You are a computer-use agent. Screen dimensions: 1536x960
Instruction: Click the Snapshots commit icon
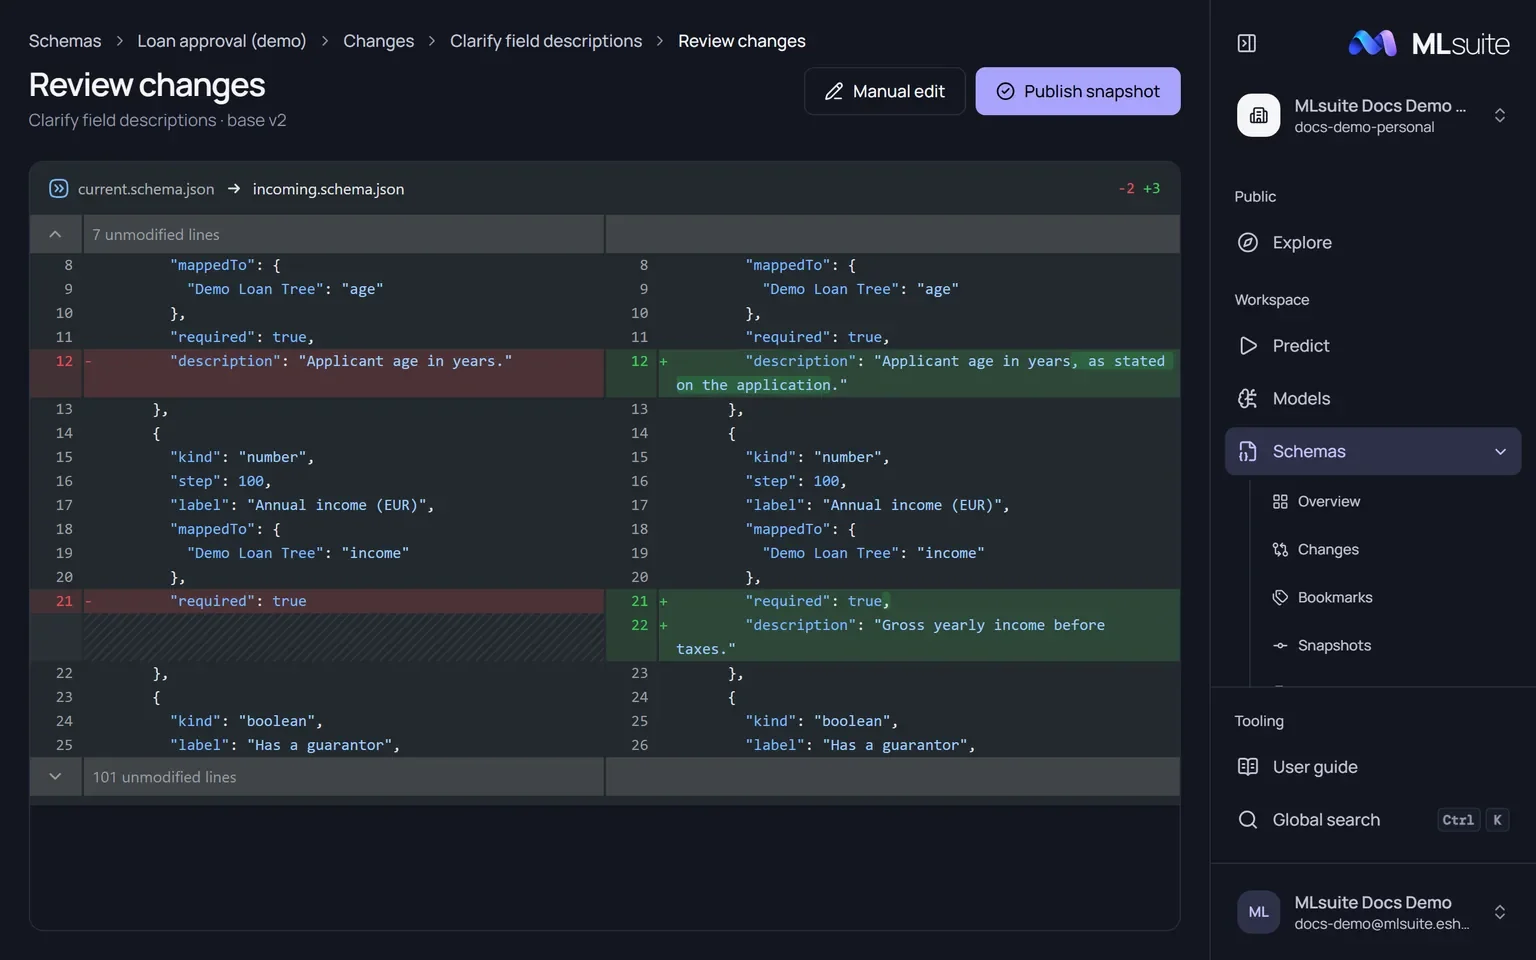pyautogui.click(x=1280, y=645)
